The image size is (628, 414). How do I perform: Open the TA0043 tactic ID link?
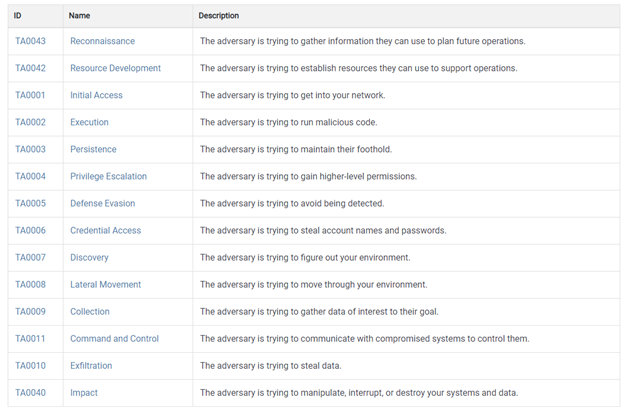coord(28,41)
